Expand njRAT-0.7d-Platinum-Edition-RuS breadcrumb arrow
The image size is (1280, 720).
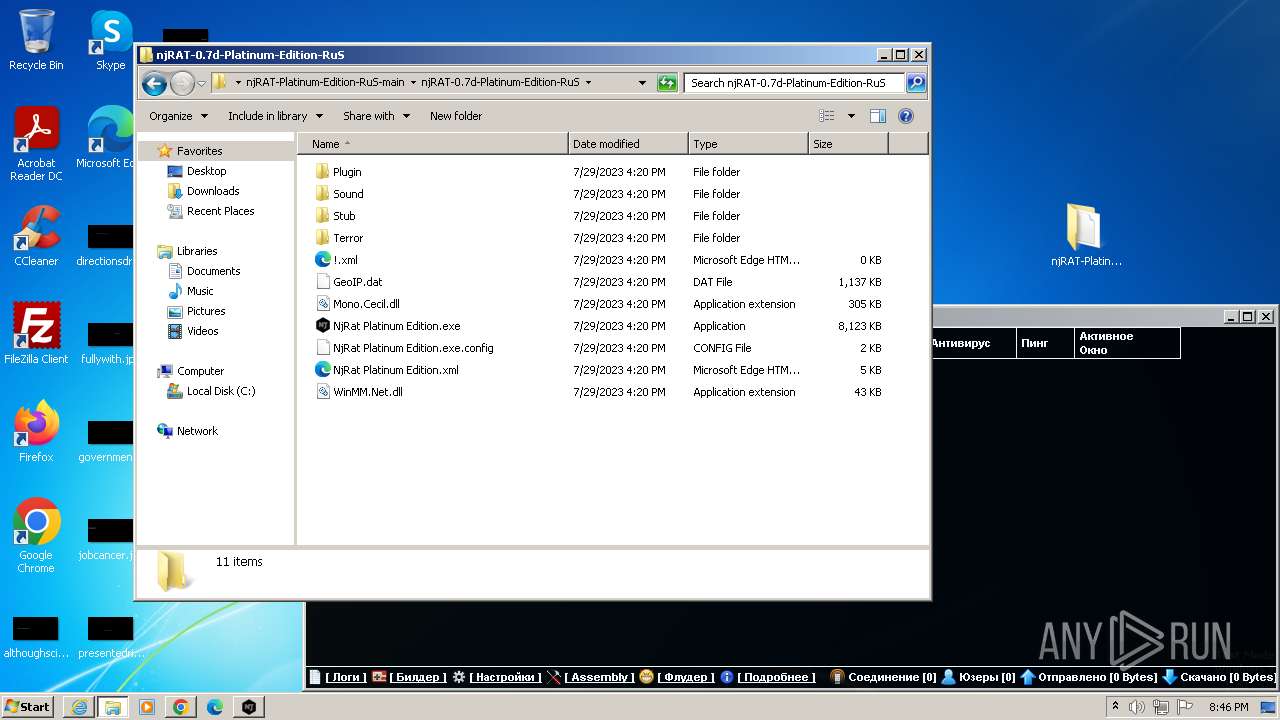[588, 83]
